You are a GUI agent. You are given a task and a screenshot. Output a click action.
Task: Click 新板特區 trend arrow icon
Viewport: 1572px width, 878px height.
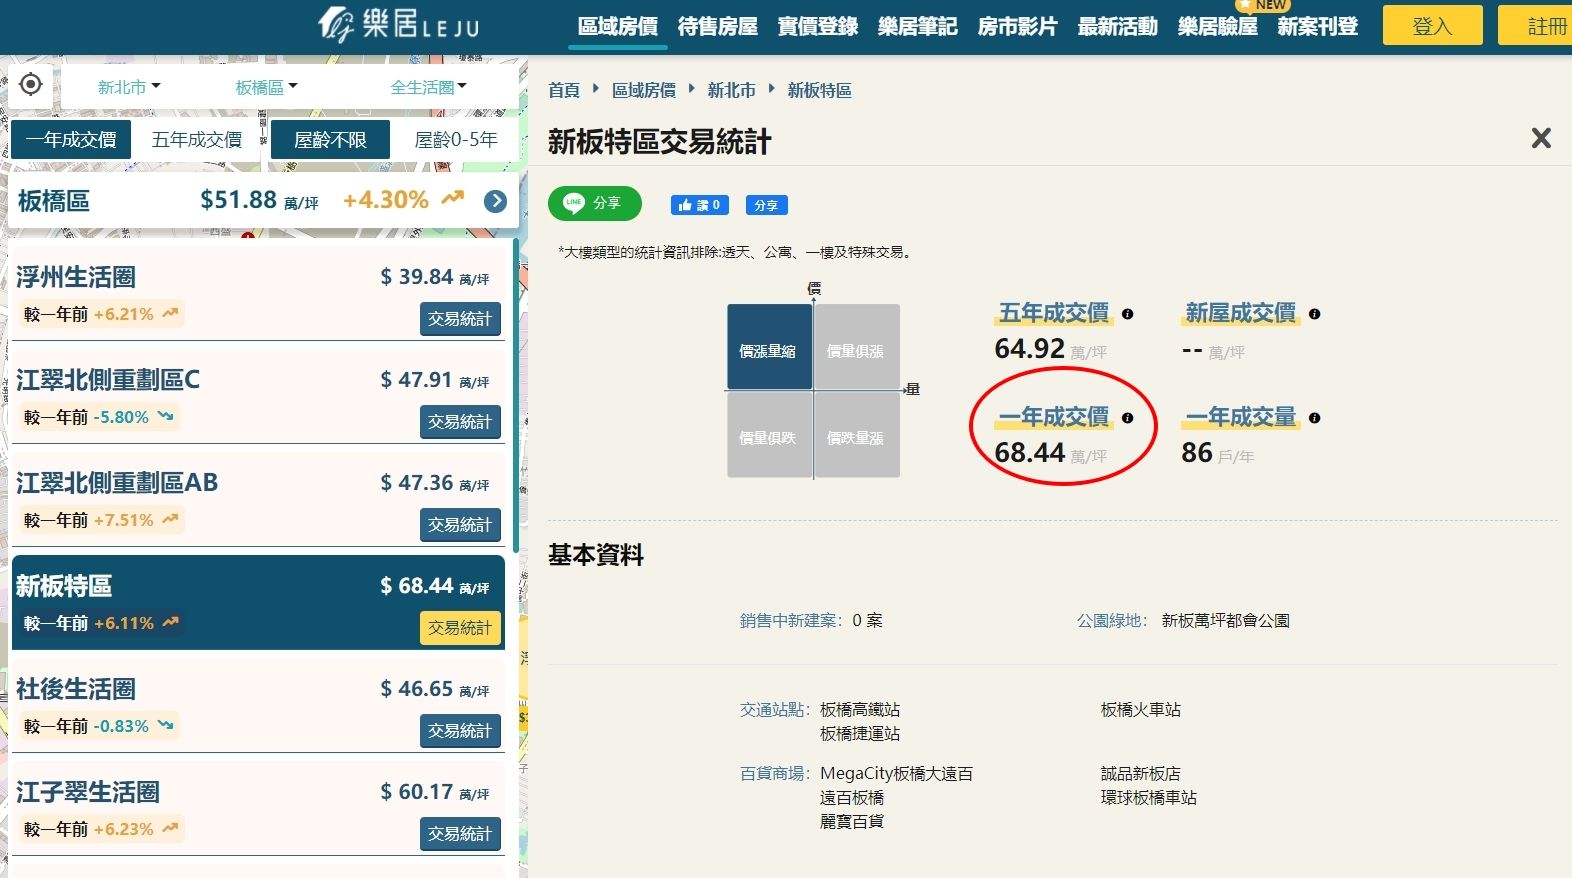click(170, 622)
